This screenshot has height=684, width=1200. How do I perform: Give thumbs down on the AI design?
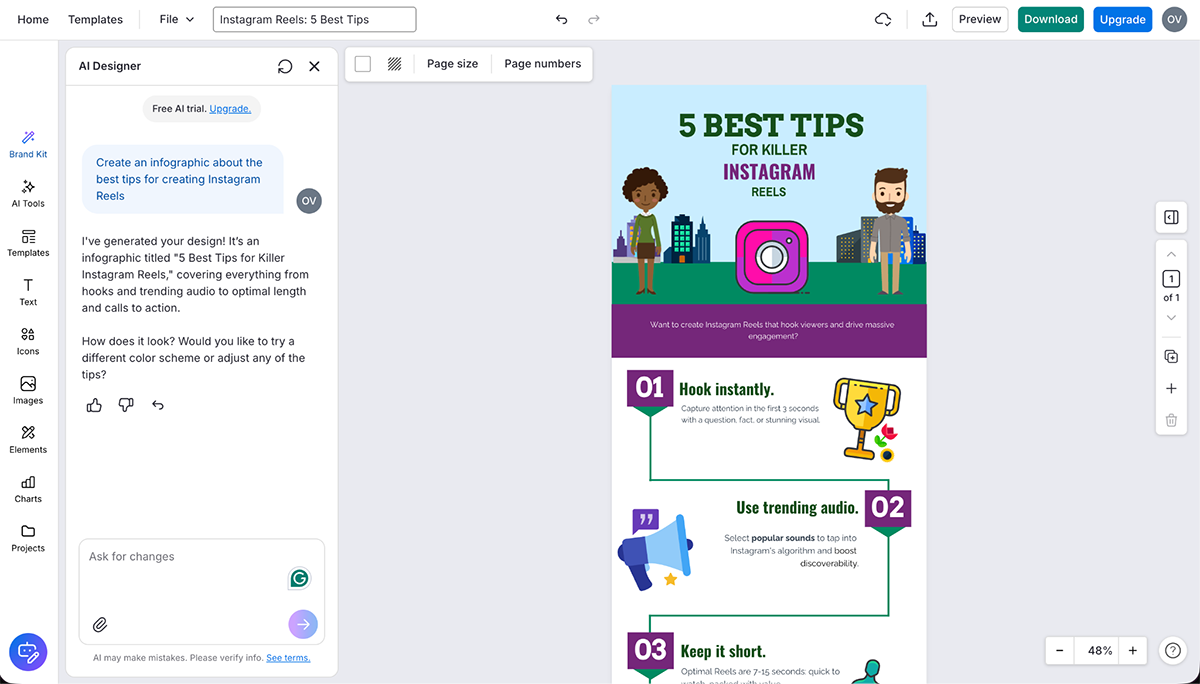pos(125,404)
